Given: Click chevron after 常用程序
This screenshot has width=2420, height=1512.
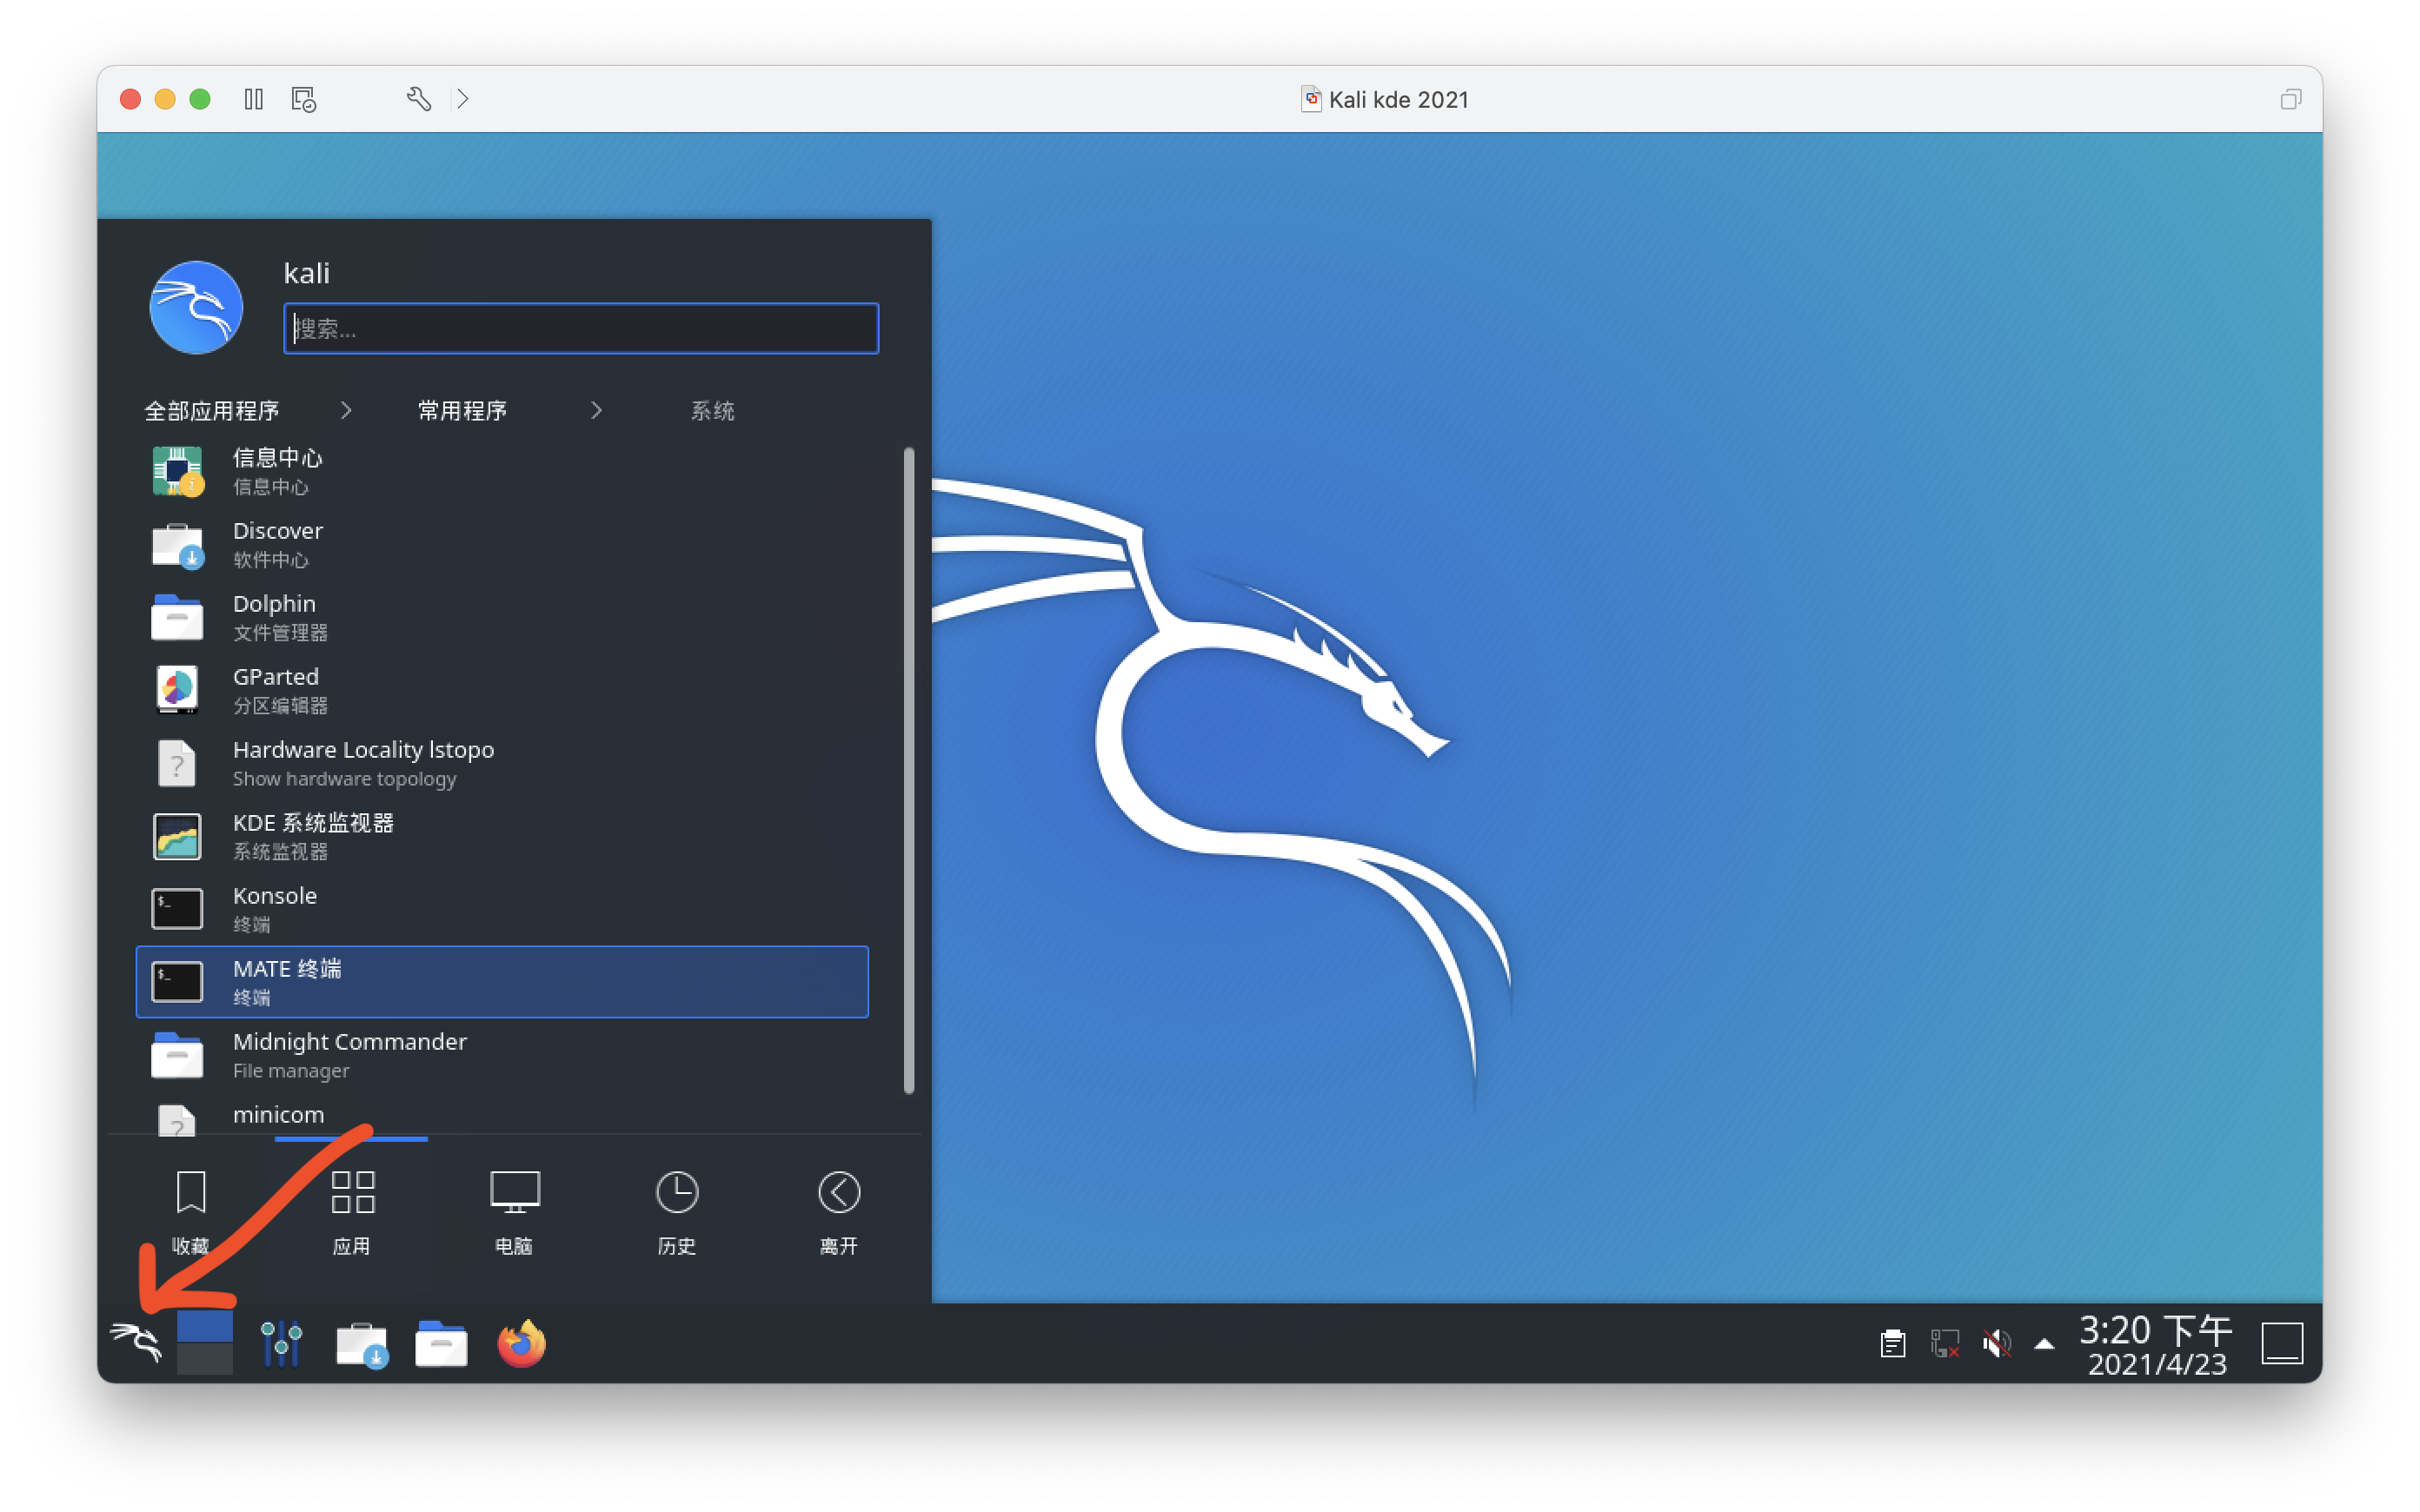Looking at the screenshot, I should click(x=596, y=410).
